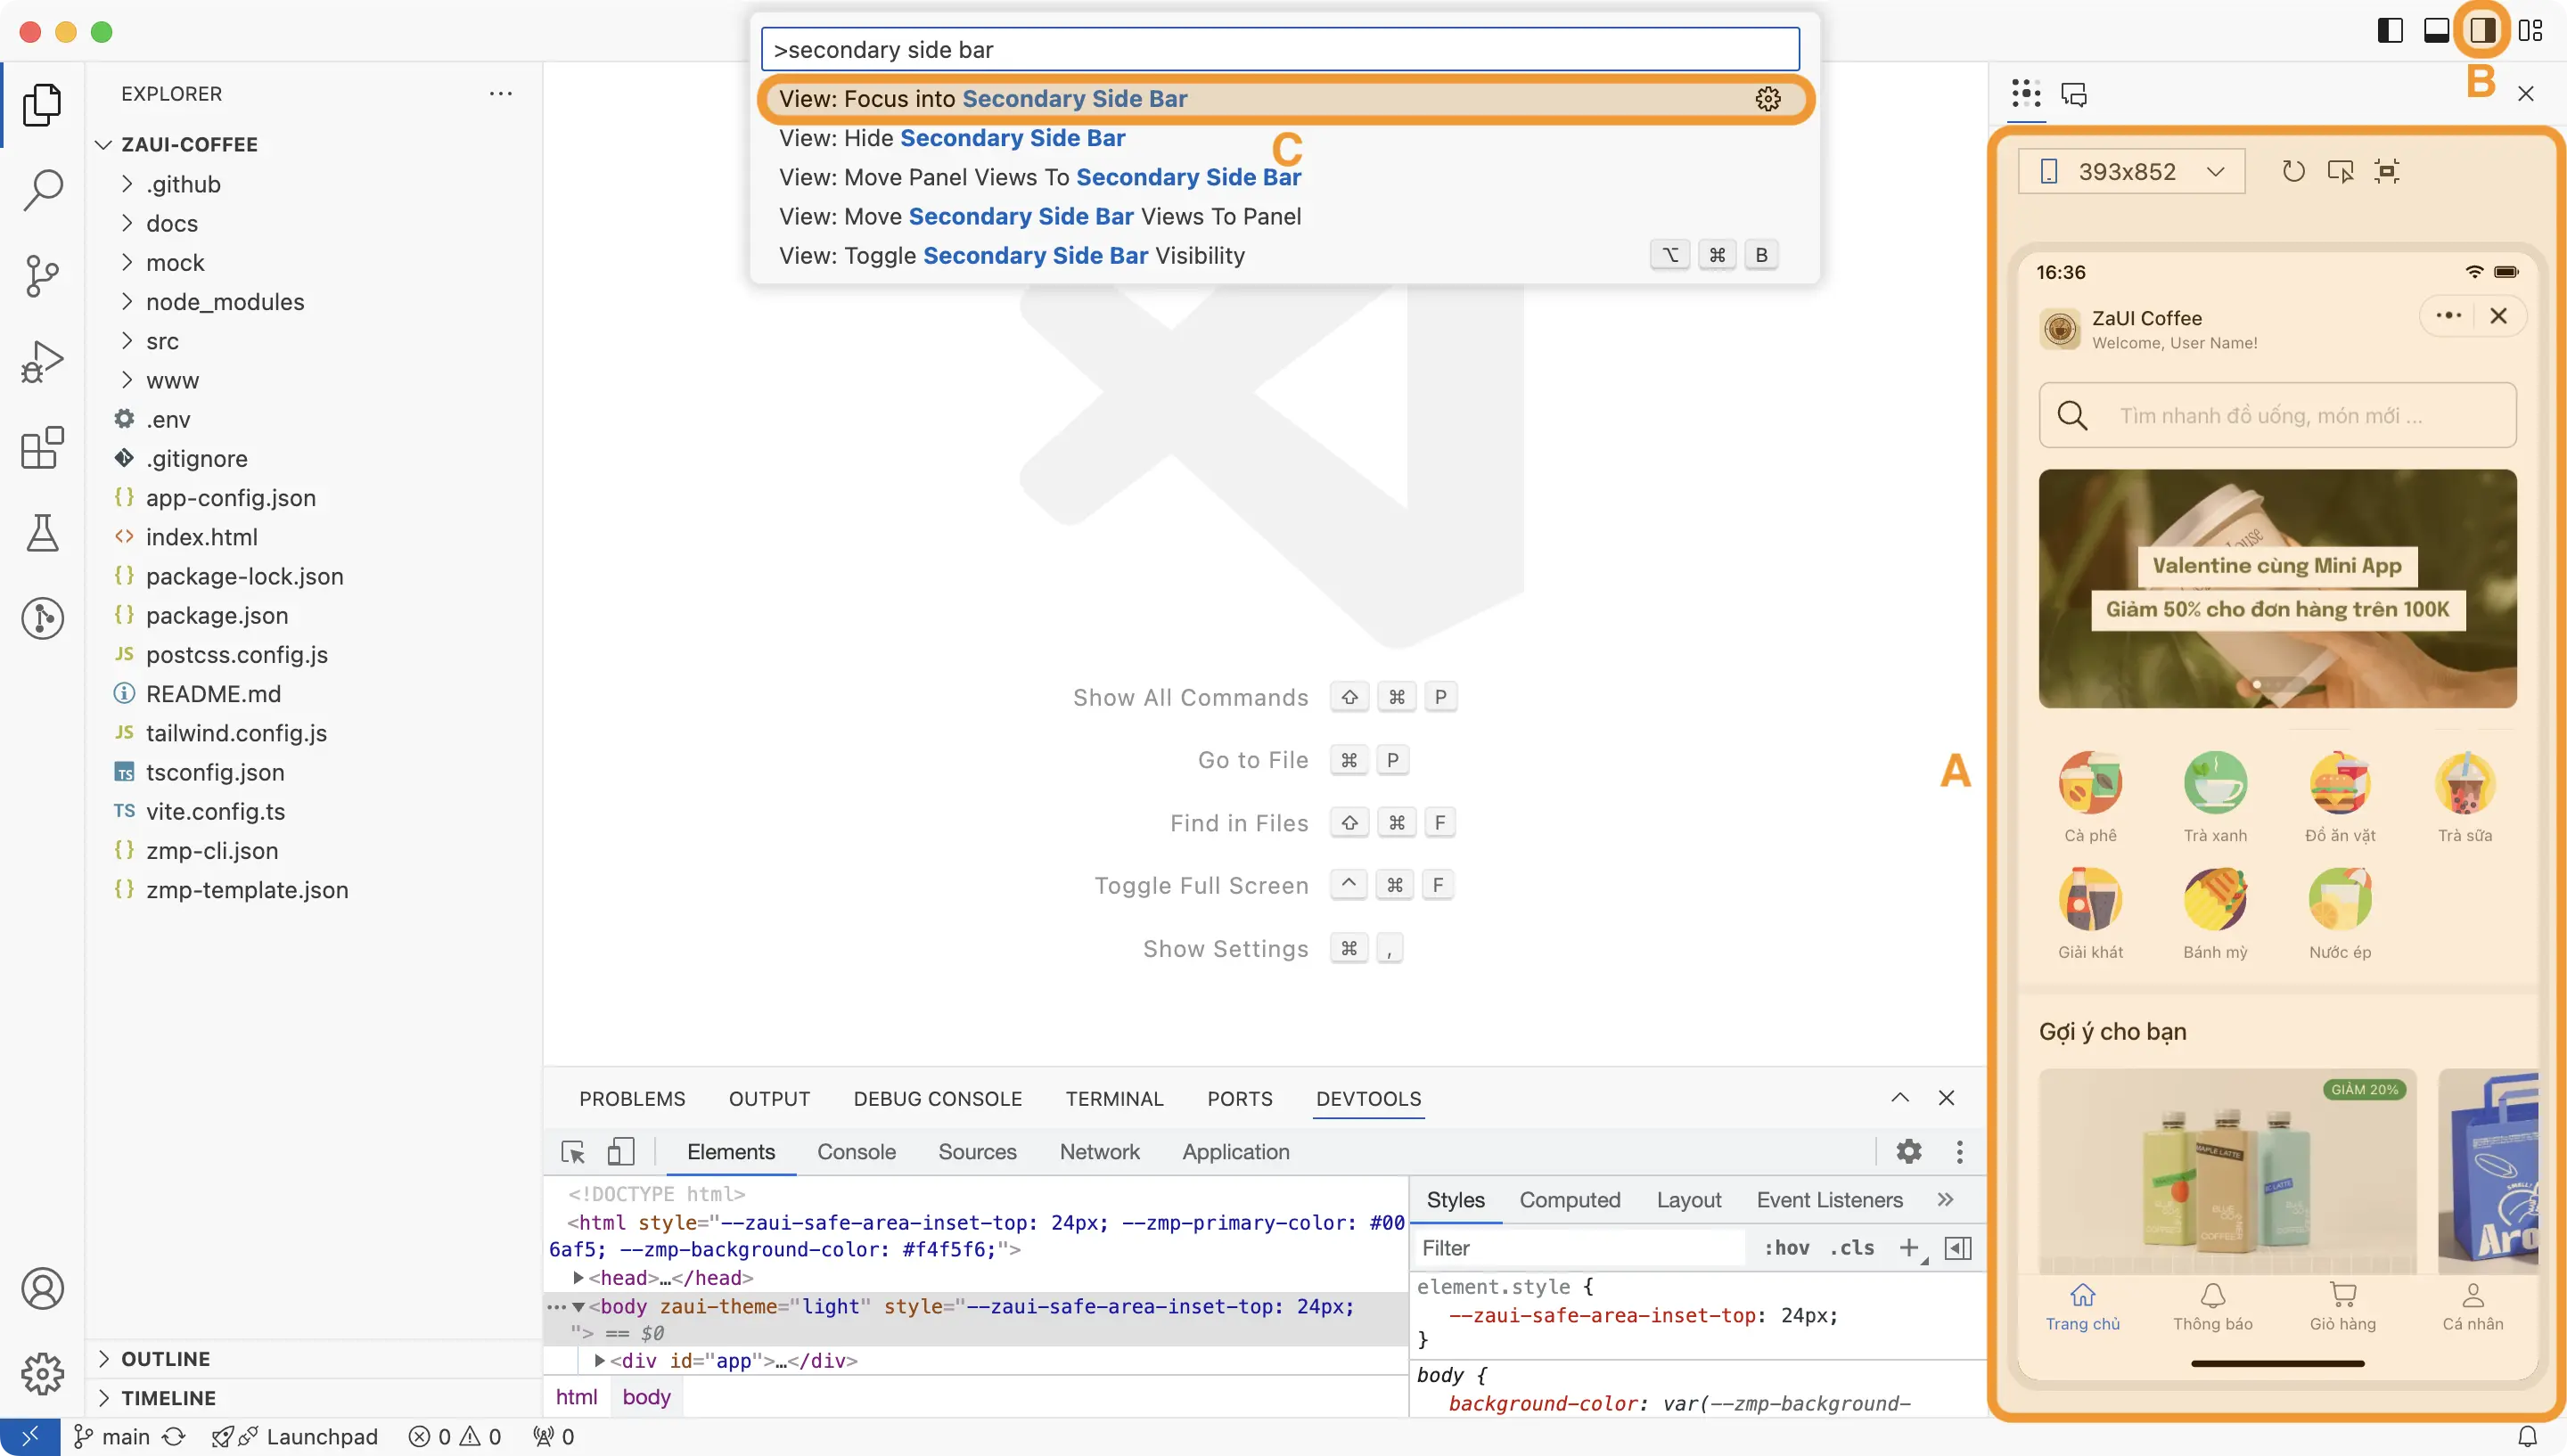Switch to the PROBLEMS panel tab
The width and height of the screenshot is (2567, 1456).
point(632,1098)
